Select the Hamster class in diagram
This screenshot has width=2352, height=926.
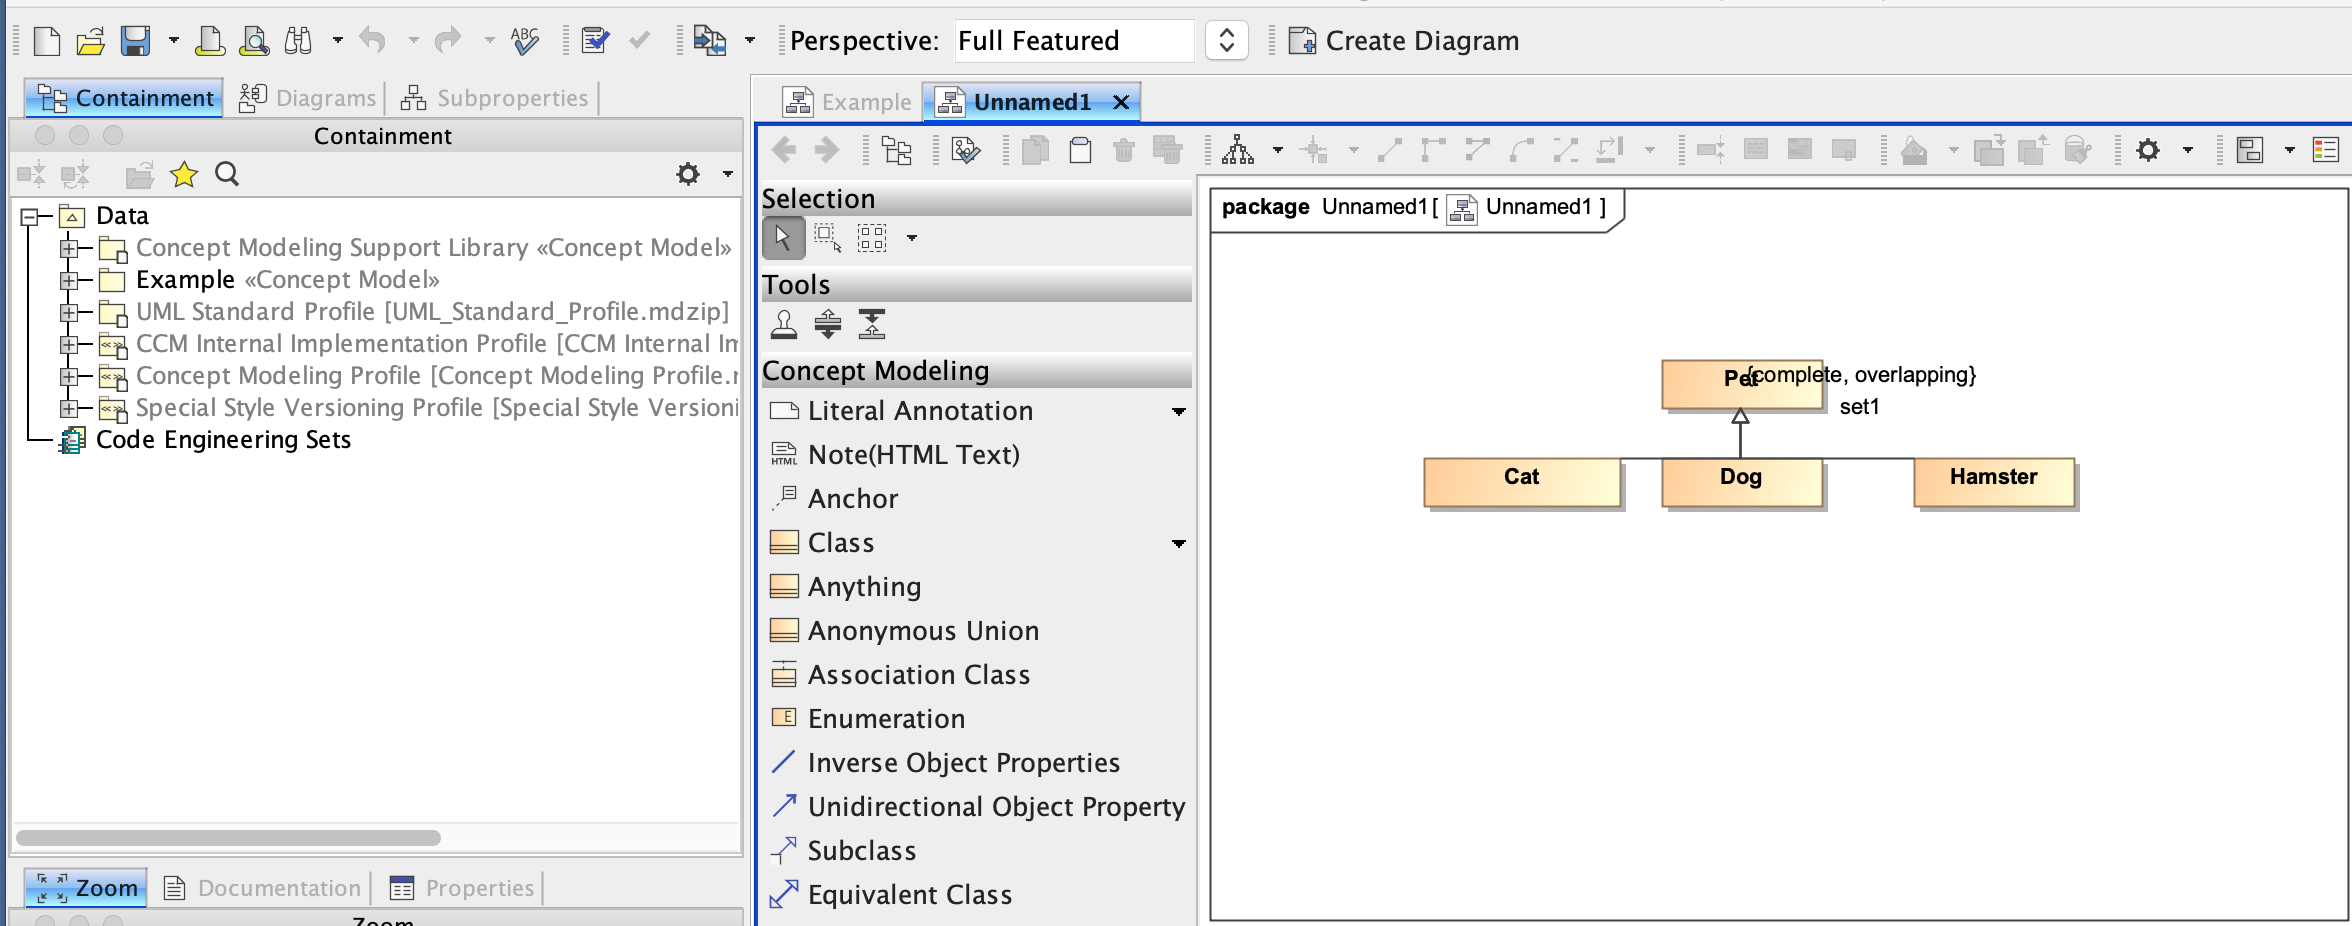point(1993,480)
